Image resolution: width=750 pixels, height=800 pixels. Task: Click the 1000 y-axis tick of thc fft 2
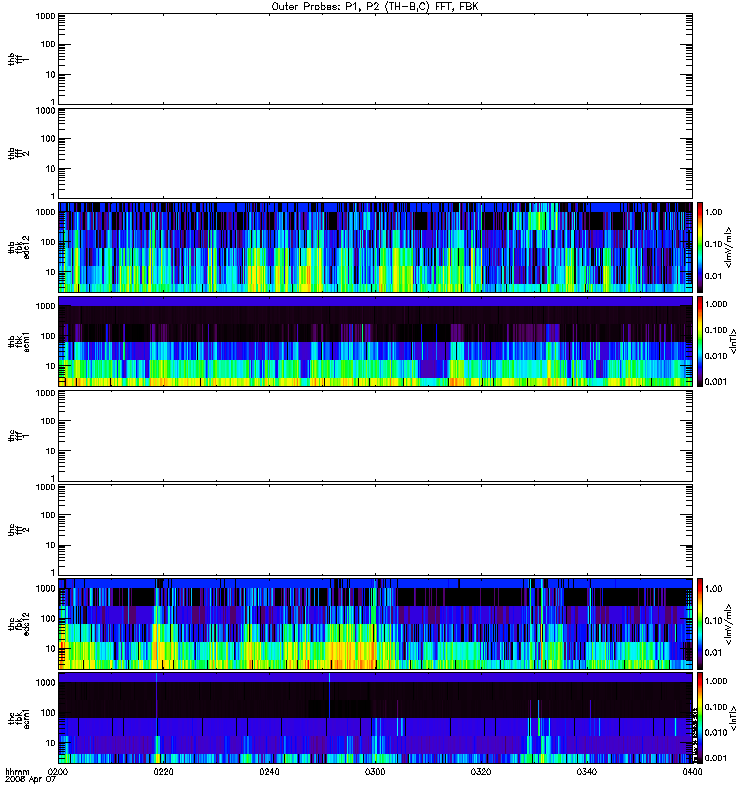pyautogui.click(x=45, y=487)
